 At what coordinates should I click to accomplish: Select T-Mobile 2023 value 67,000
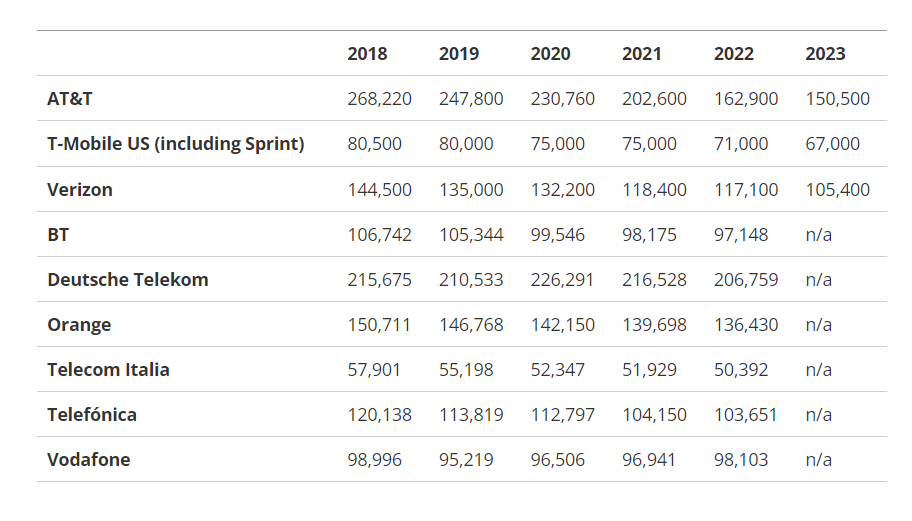(832, 144)
